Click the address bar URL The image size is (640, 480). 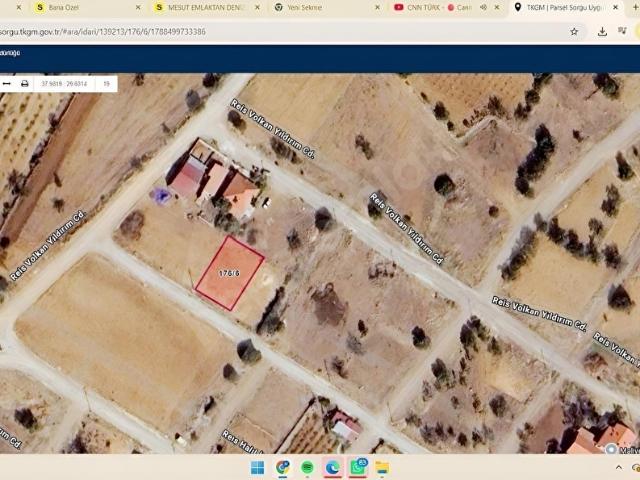pos(102,32)
